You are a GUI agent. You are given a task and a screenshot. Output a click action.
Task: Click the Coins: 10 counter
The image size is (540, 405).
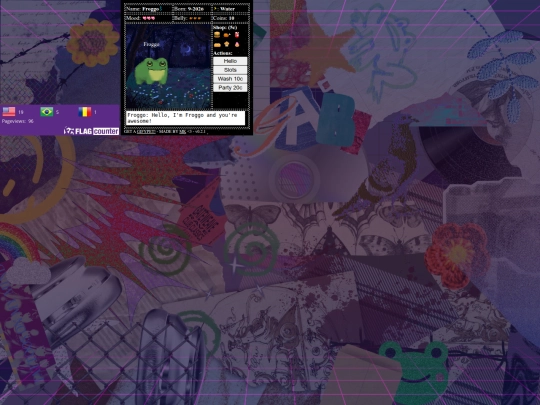pos(224,18)
